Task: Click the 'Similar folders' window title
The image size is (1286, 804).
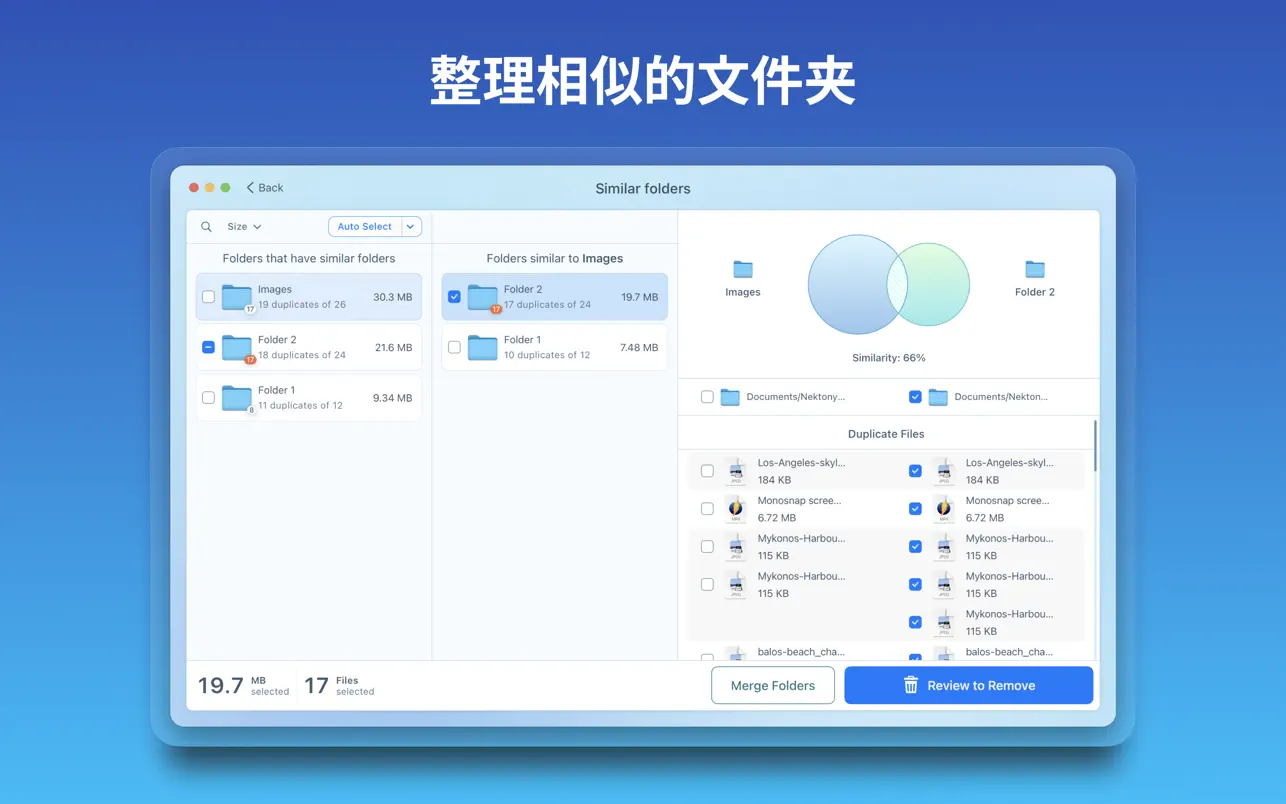Action: 643,188
